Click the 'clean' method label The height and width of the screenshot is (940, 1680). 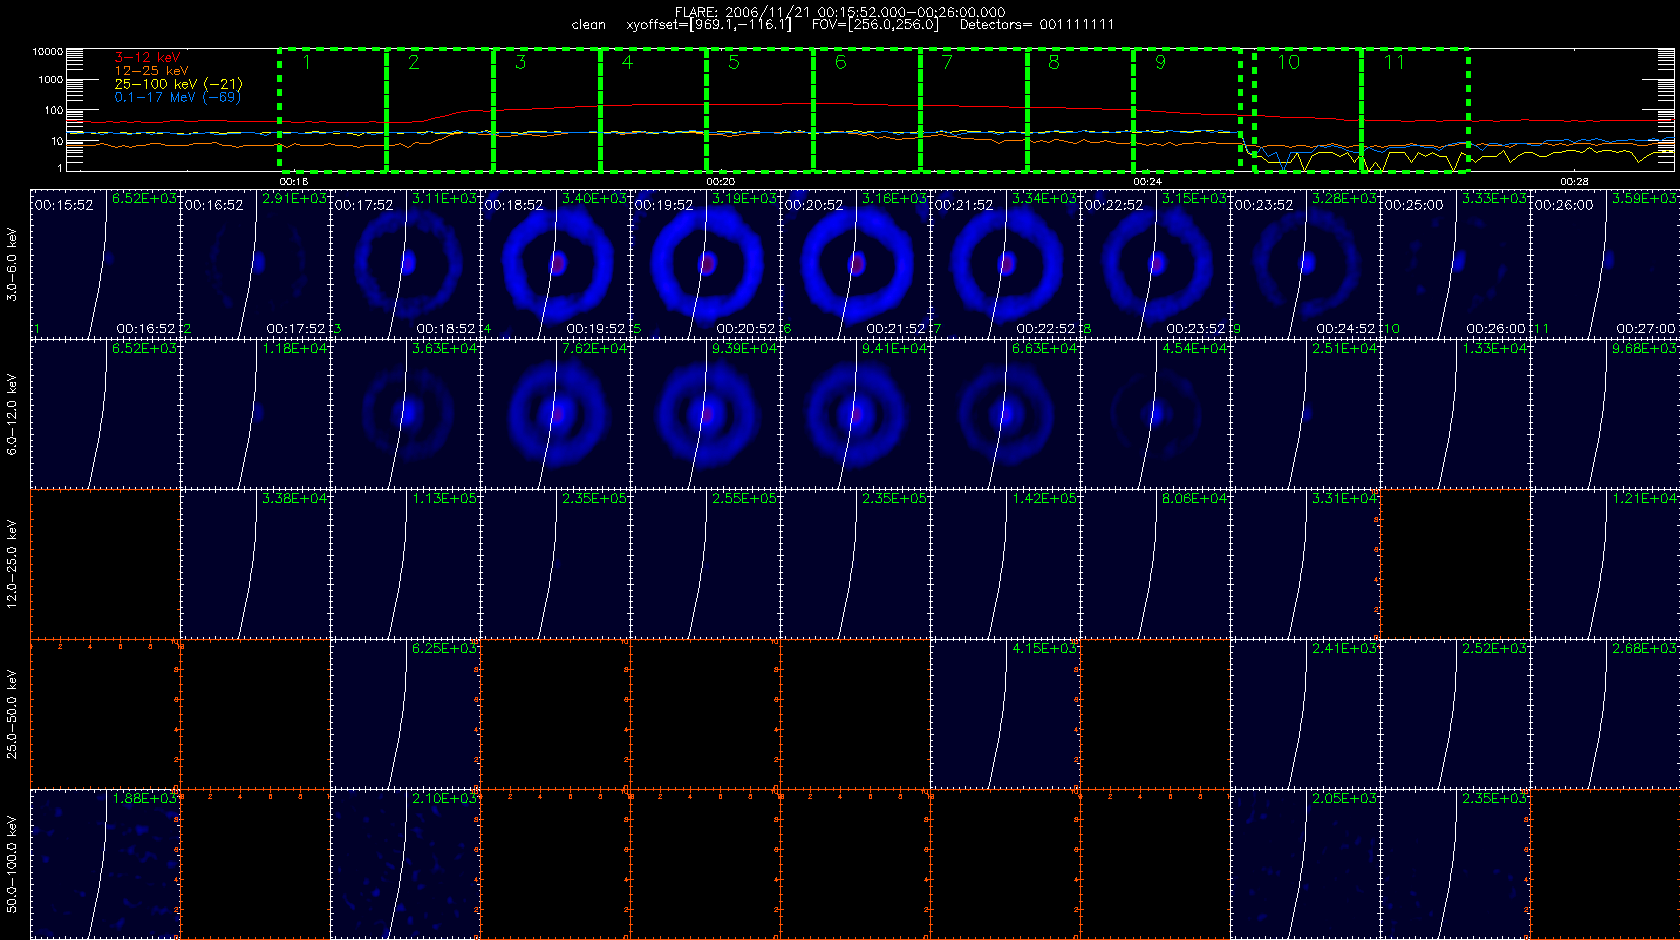coord(588,24)
